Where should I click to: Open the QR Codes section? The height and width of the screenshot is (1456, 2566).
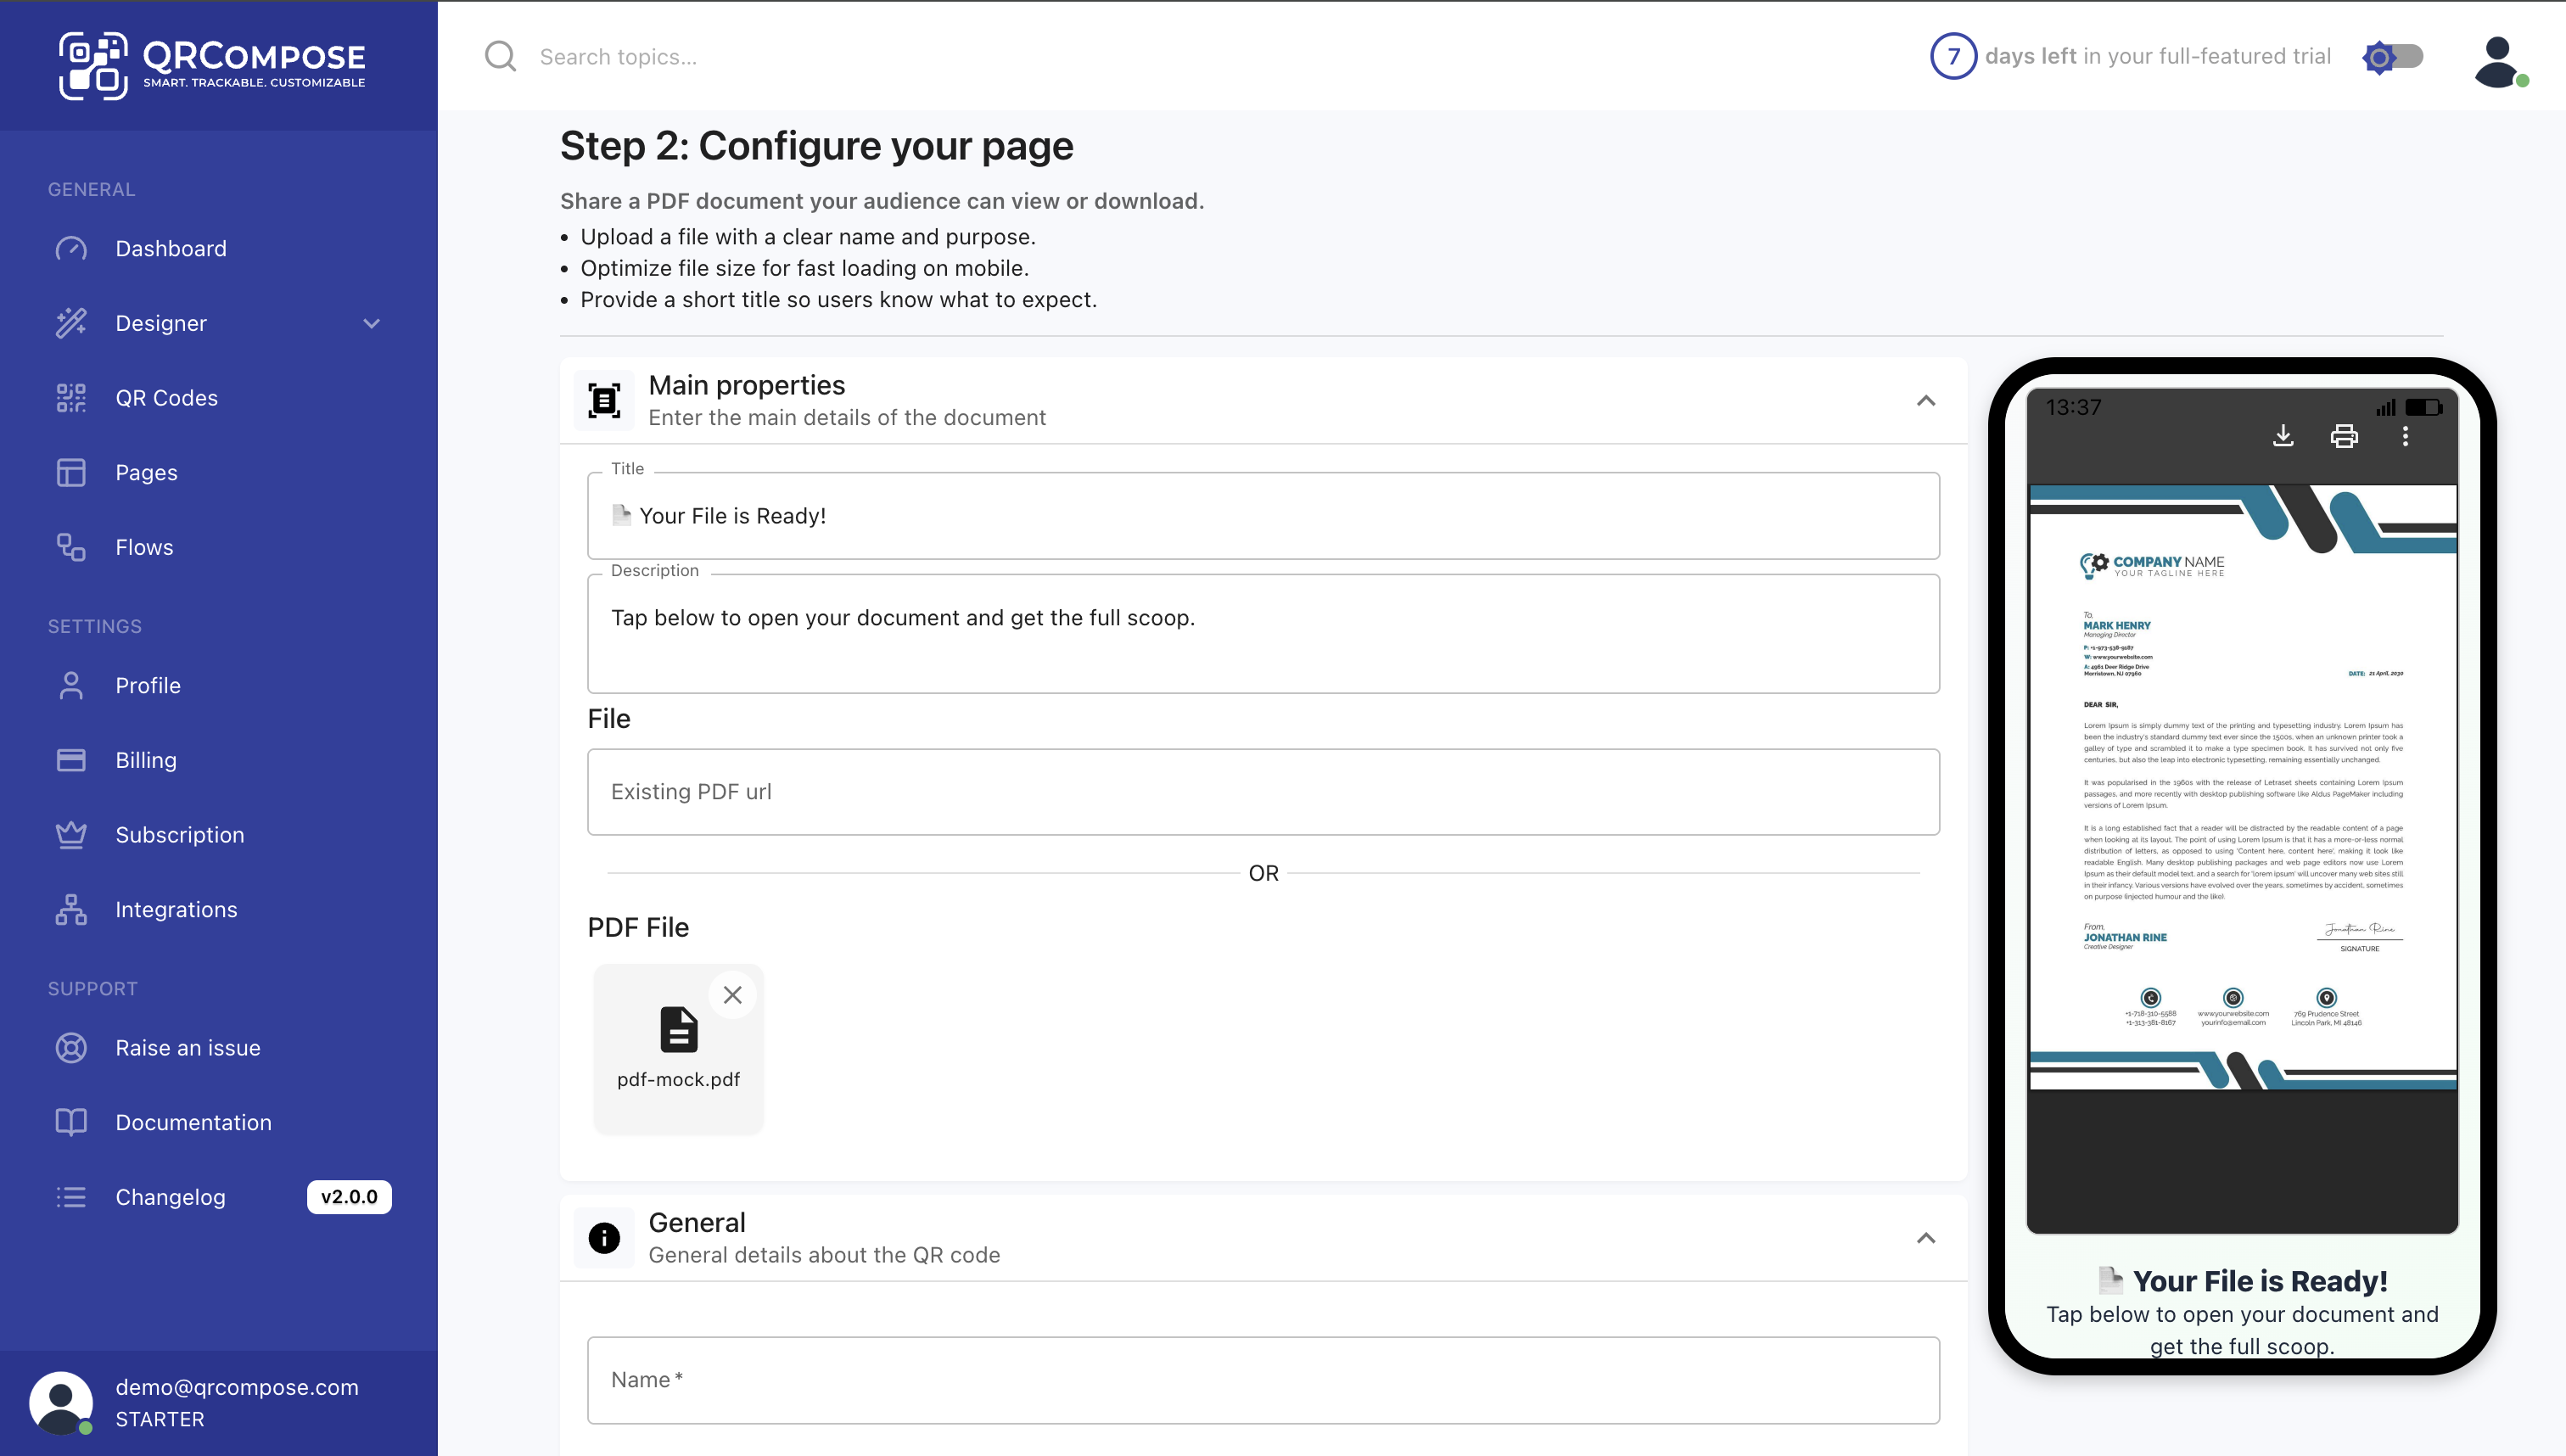(x=166, y=397)
